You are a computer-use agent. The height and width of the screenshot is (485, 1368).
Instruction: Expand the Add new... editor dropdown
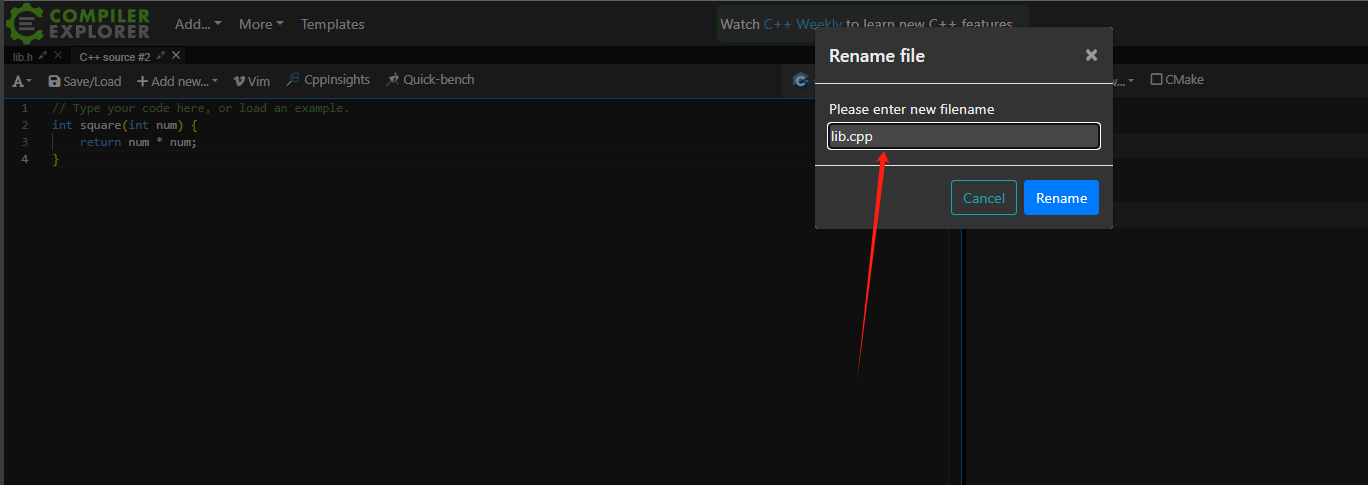click(x=177, y=81)
